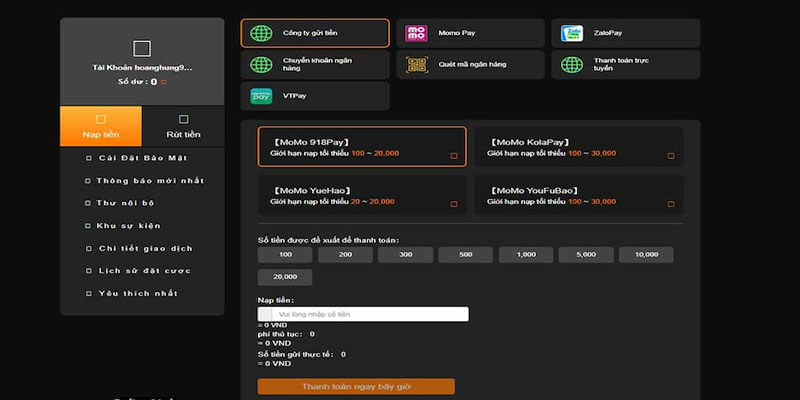Open Lịch sử đặt cược menu item
The image size is (800, 400).
click(x=143, y=271)
